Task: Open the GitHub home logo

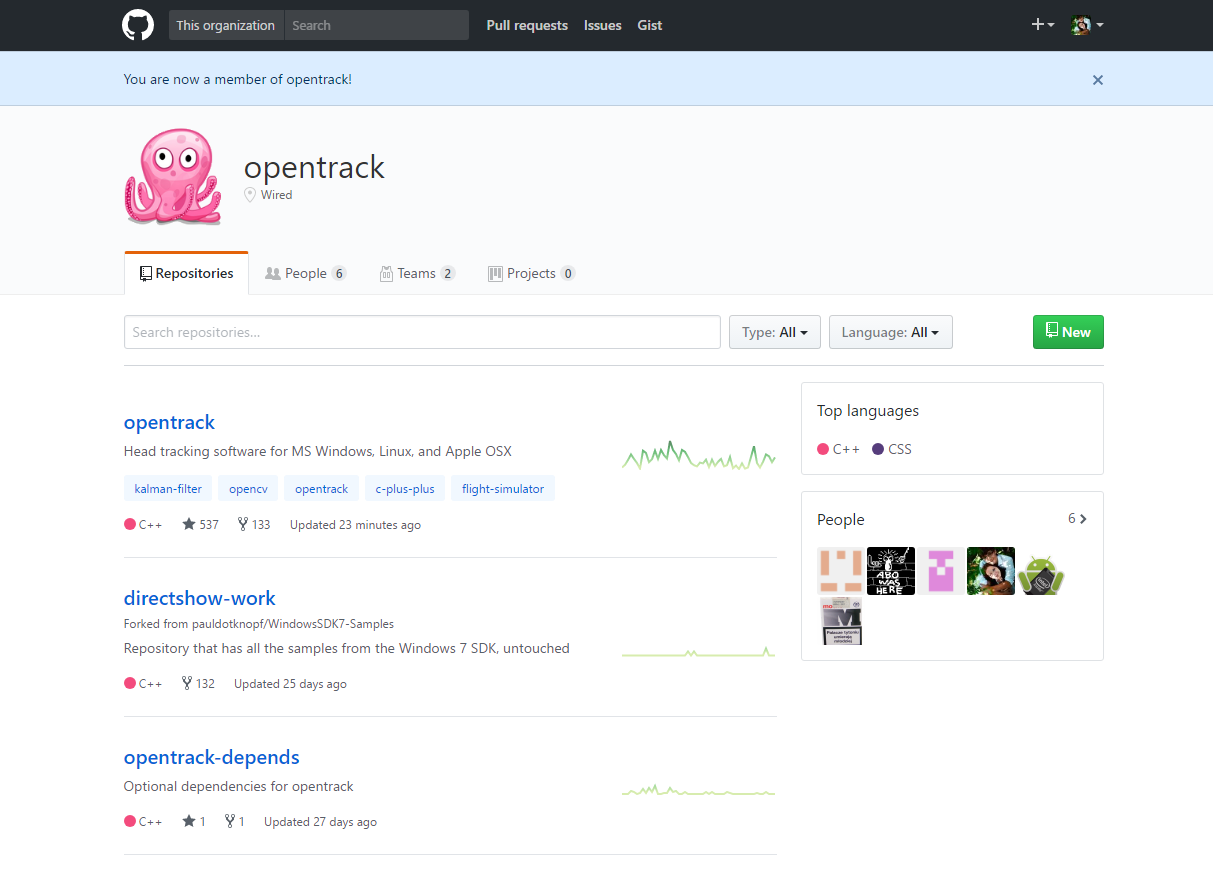Action: (x=138, y=25)
